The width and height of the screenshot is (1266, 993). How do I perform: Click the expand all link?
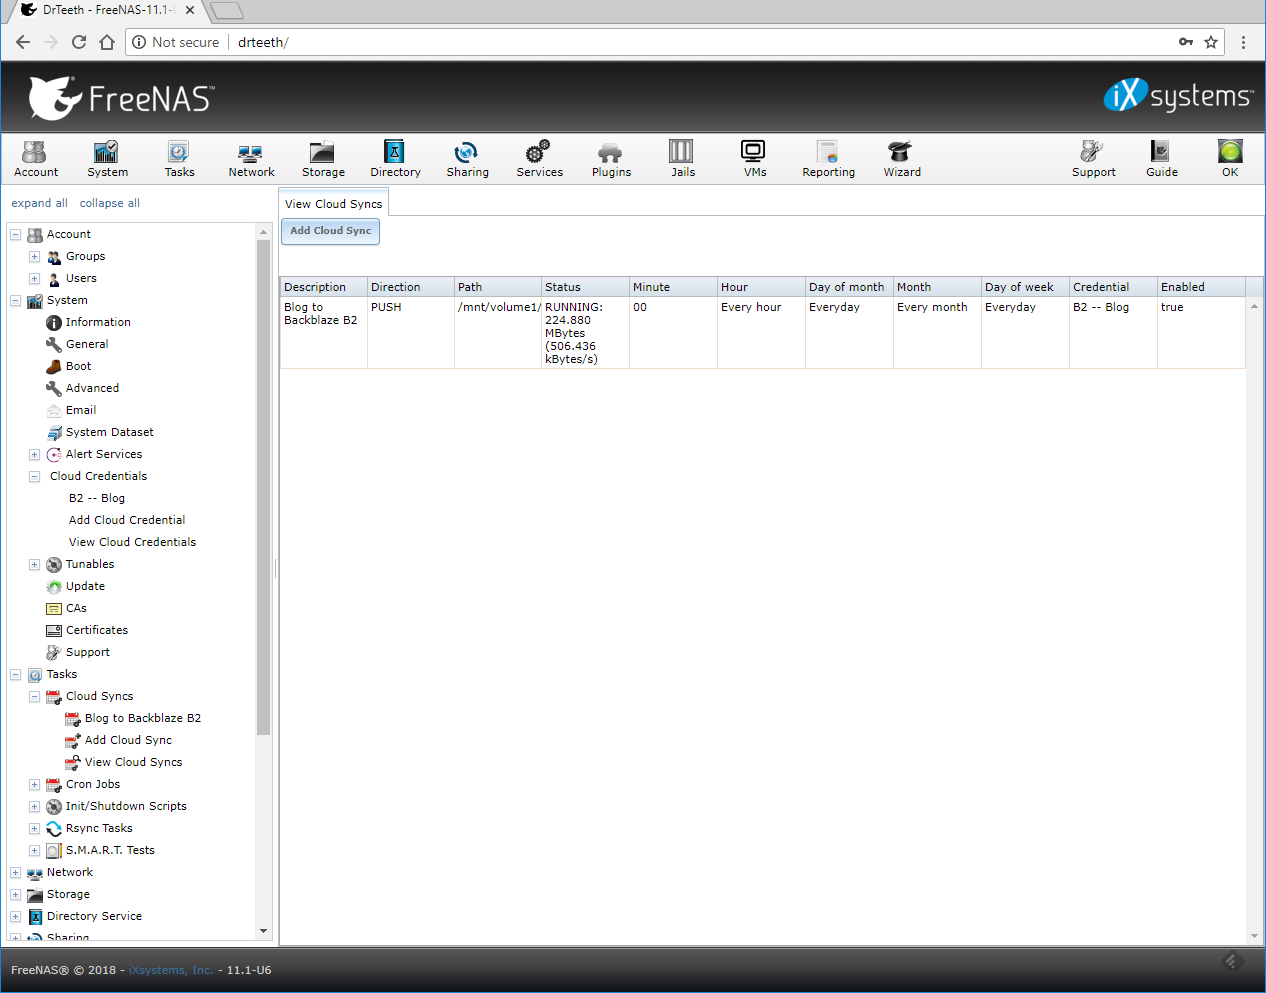[x=39, y=203]
